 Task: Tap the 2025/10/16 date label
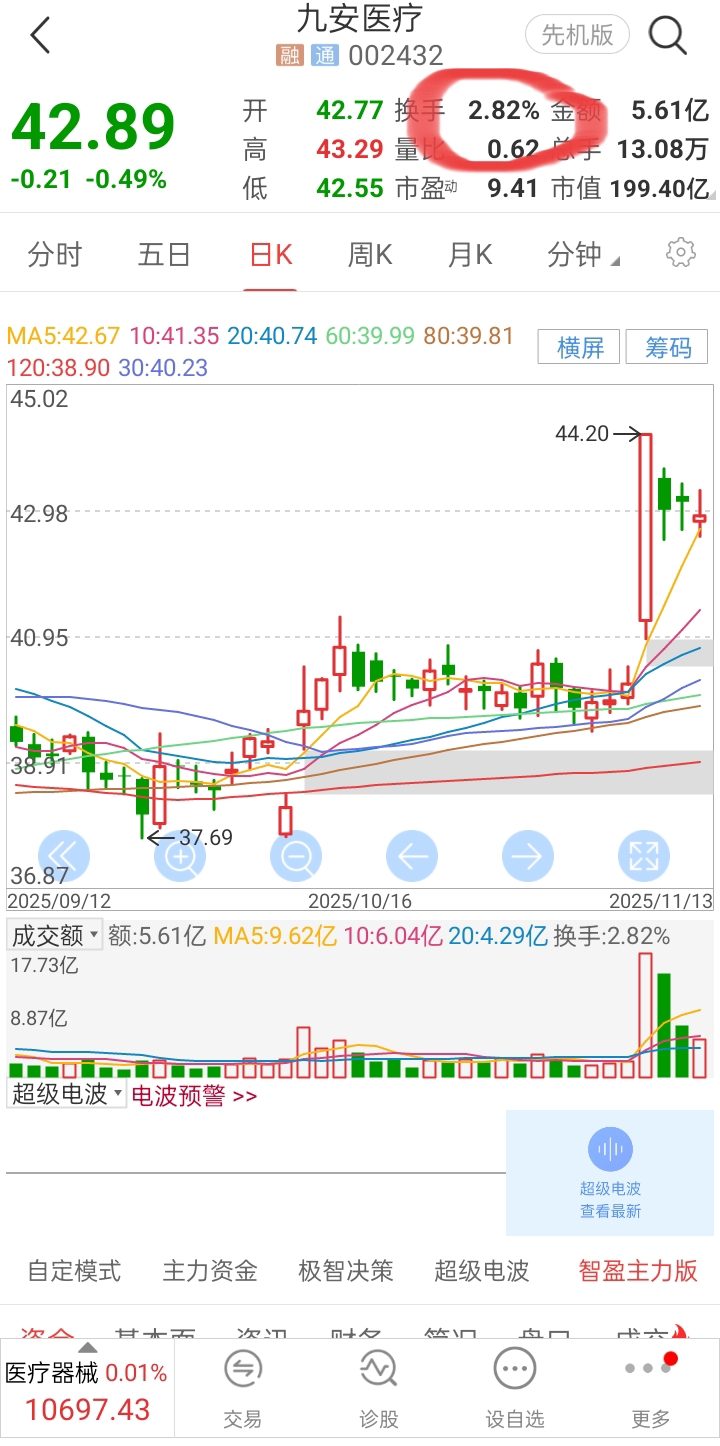pyautogui.click(x=360, y=901)
